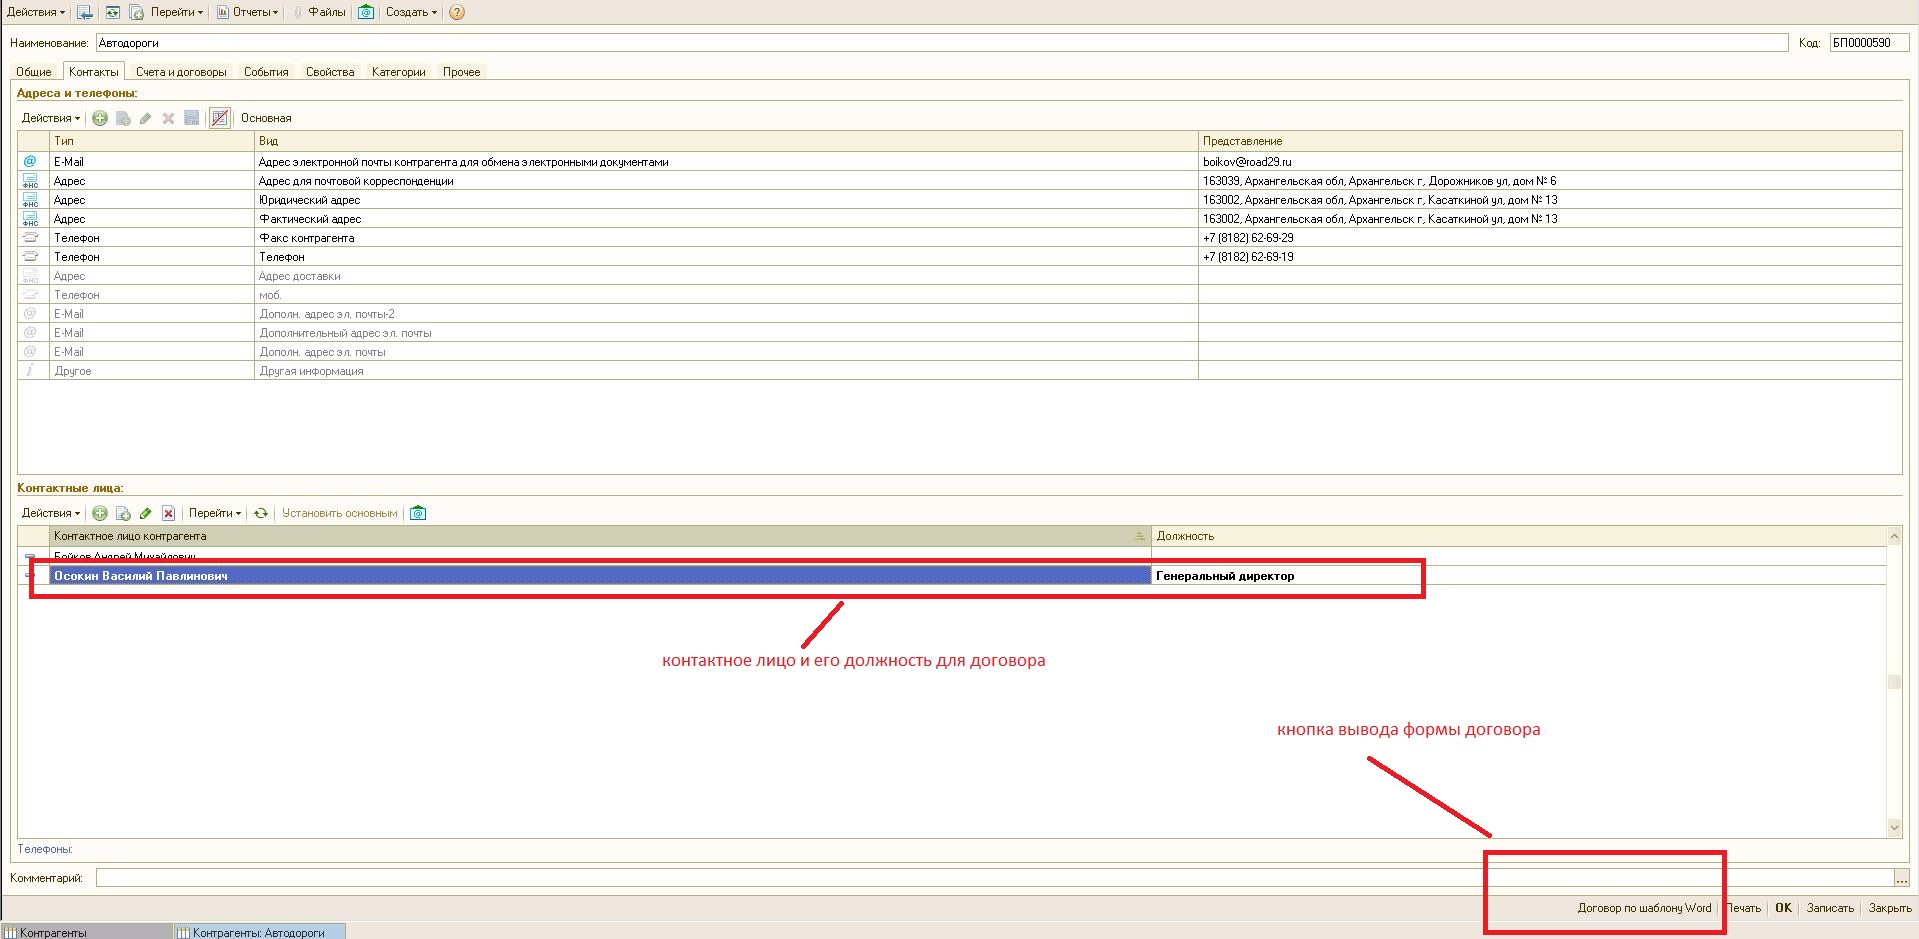
Task: Switch to Счета и договоры tab
Action: (181, 72)
